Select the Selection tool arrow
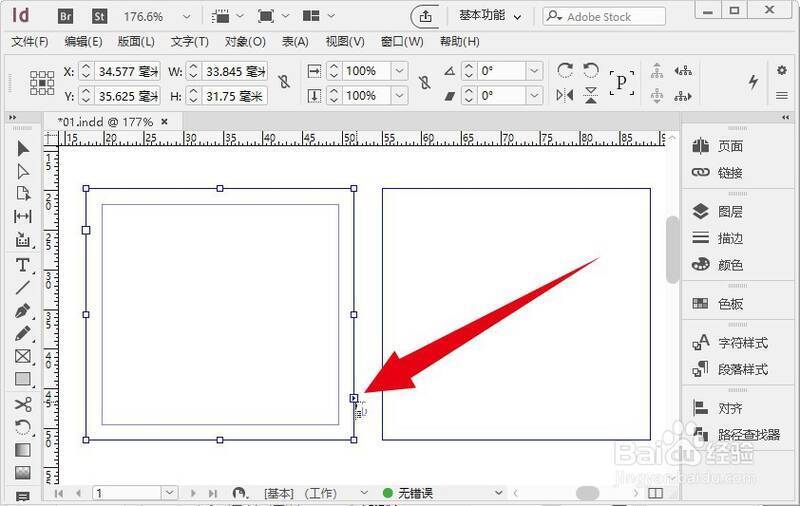800x506 pixels. 23,148
